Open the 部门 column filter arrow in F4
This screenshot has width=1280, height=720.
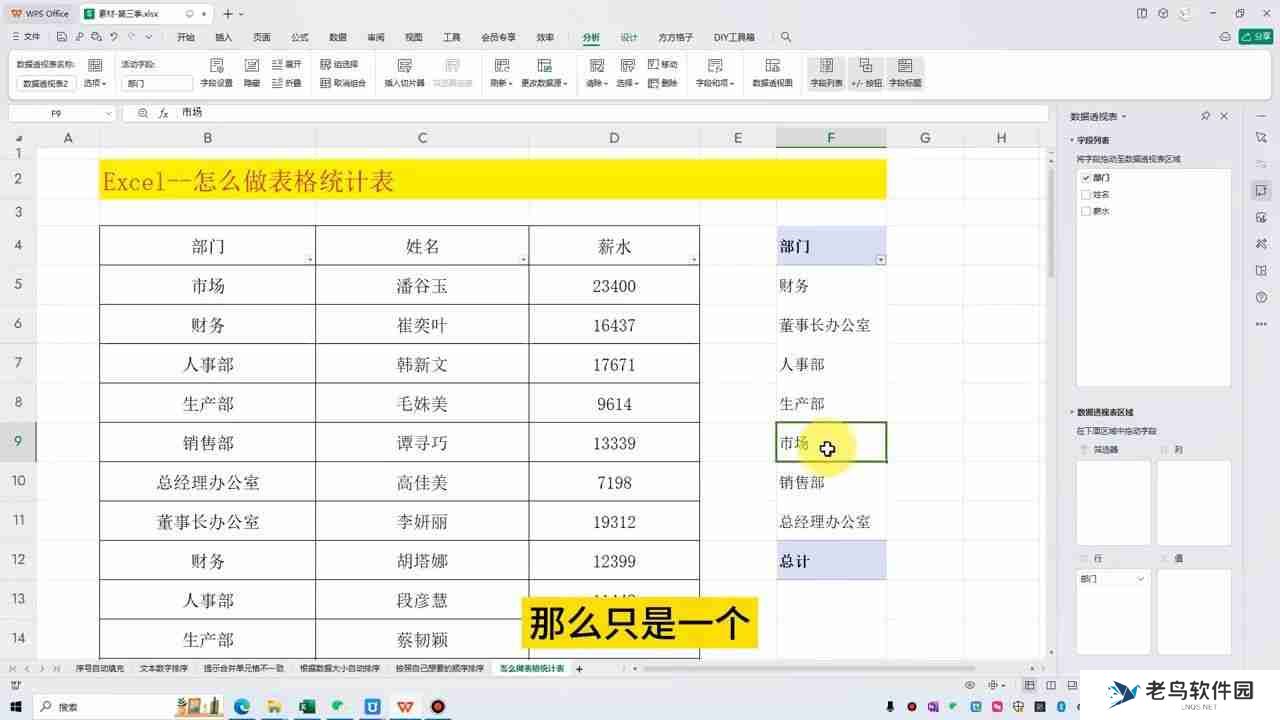879,259
